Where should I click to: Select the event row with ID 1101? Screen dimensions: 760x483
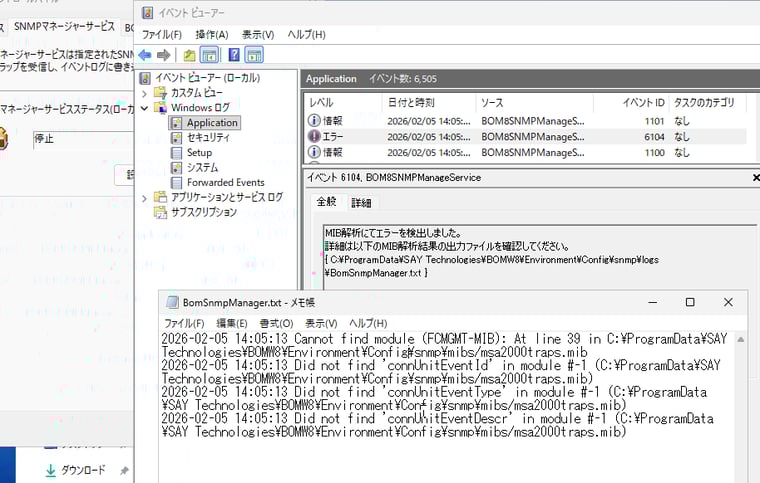tap(526, 121)
